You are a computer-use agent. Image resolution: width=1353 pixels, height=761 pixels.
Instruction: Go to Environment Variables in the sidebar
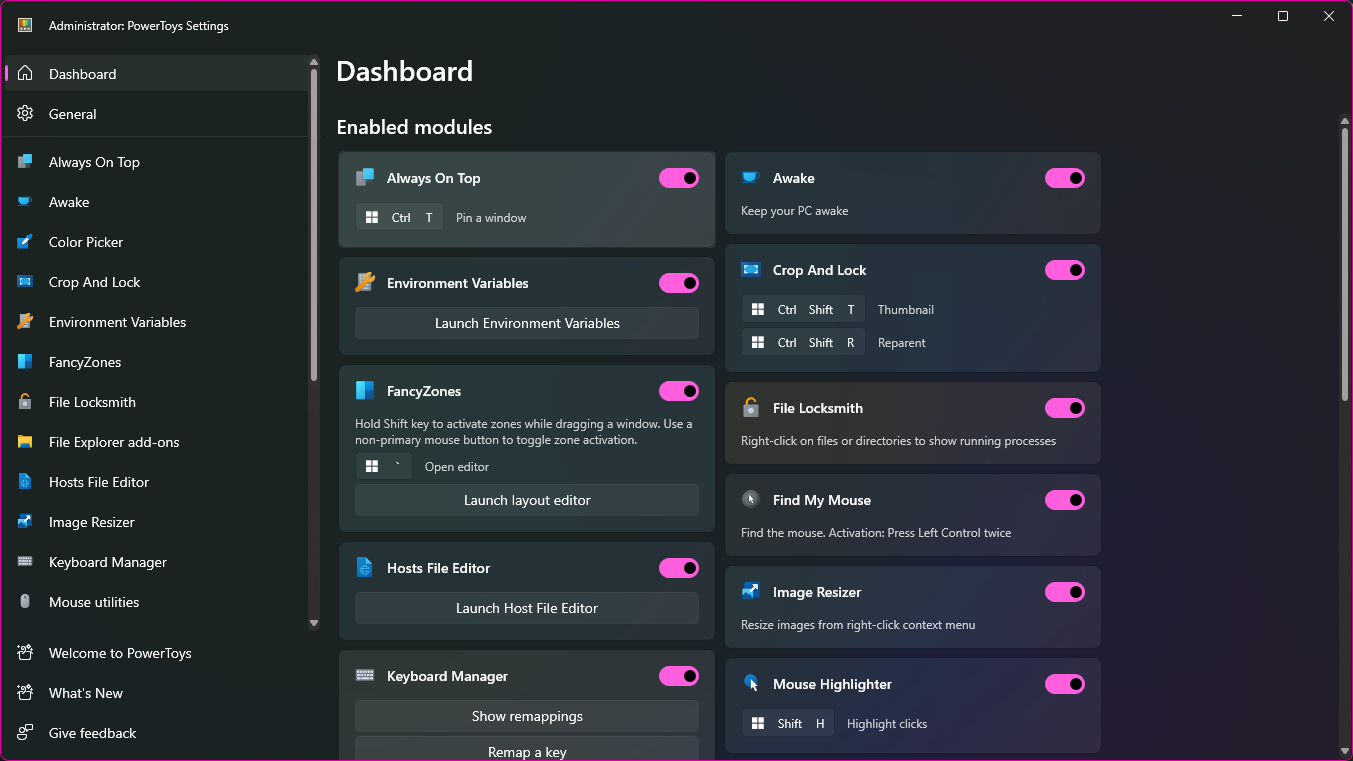pyautogui.click(x=156, y=322)
